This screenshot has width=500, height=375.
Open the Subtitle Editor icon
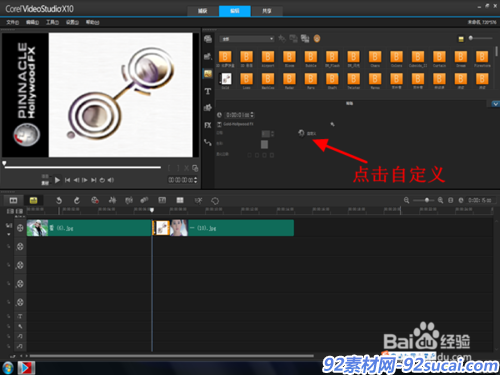click(162, 200)
